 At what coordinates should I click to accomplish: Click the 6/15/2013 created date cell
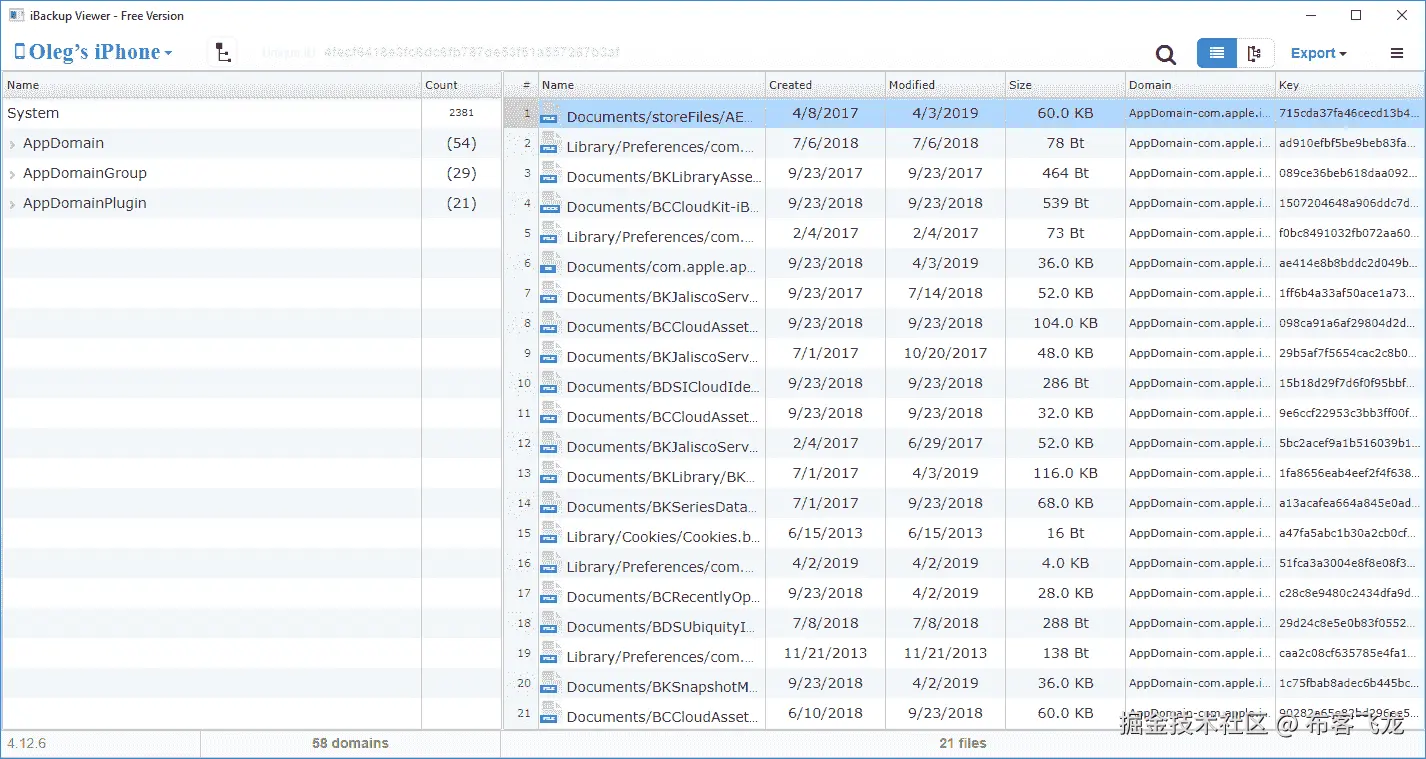pos(825,533)
